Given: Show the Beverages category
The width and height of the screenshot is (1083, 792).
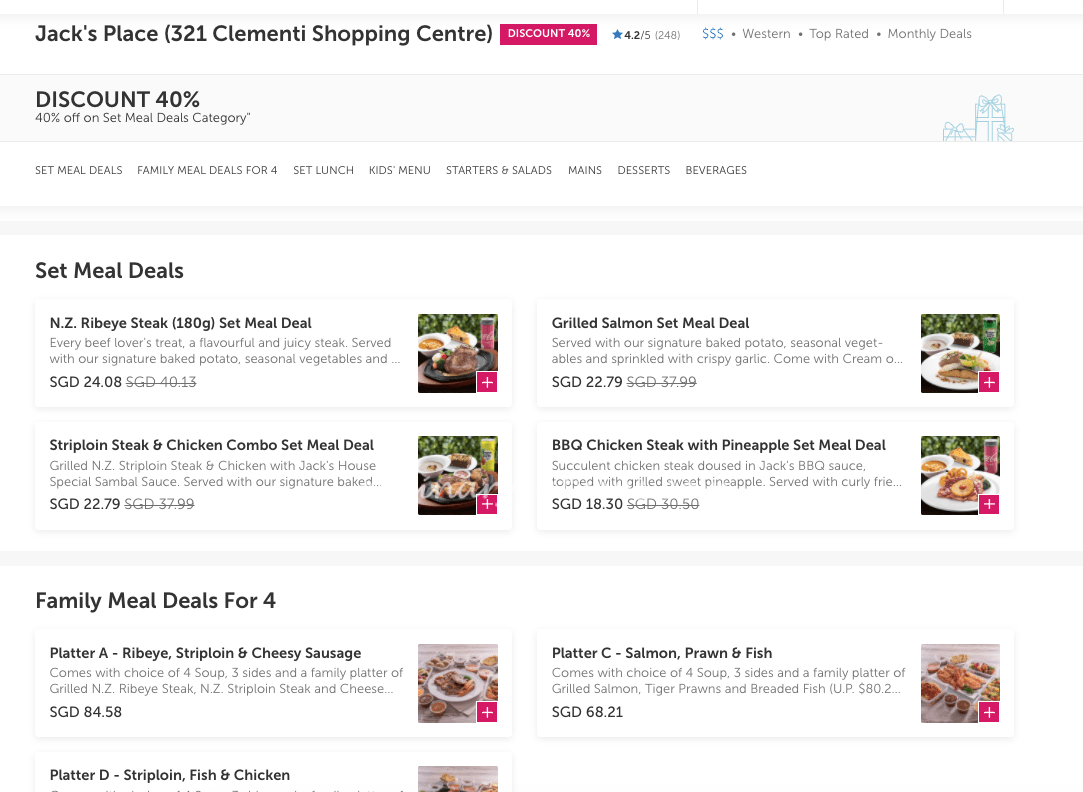Looking at the screenshot, I should click(716, 171).
